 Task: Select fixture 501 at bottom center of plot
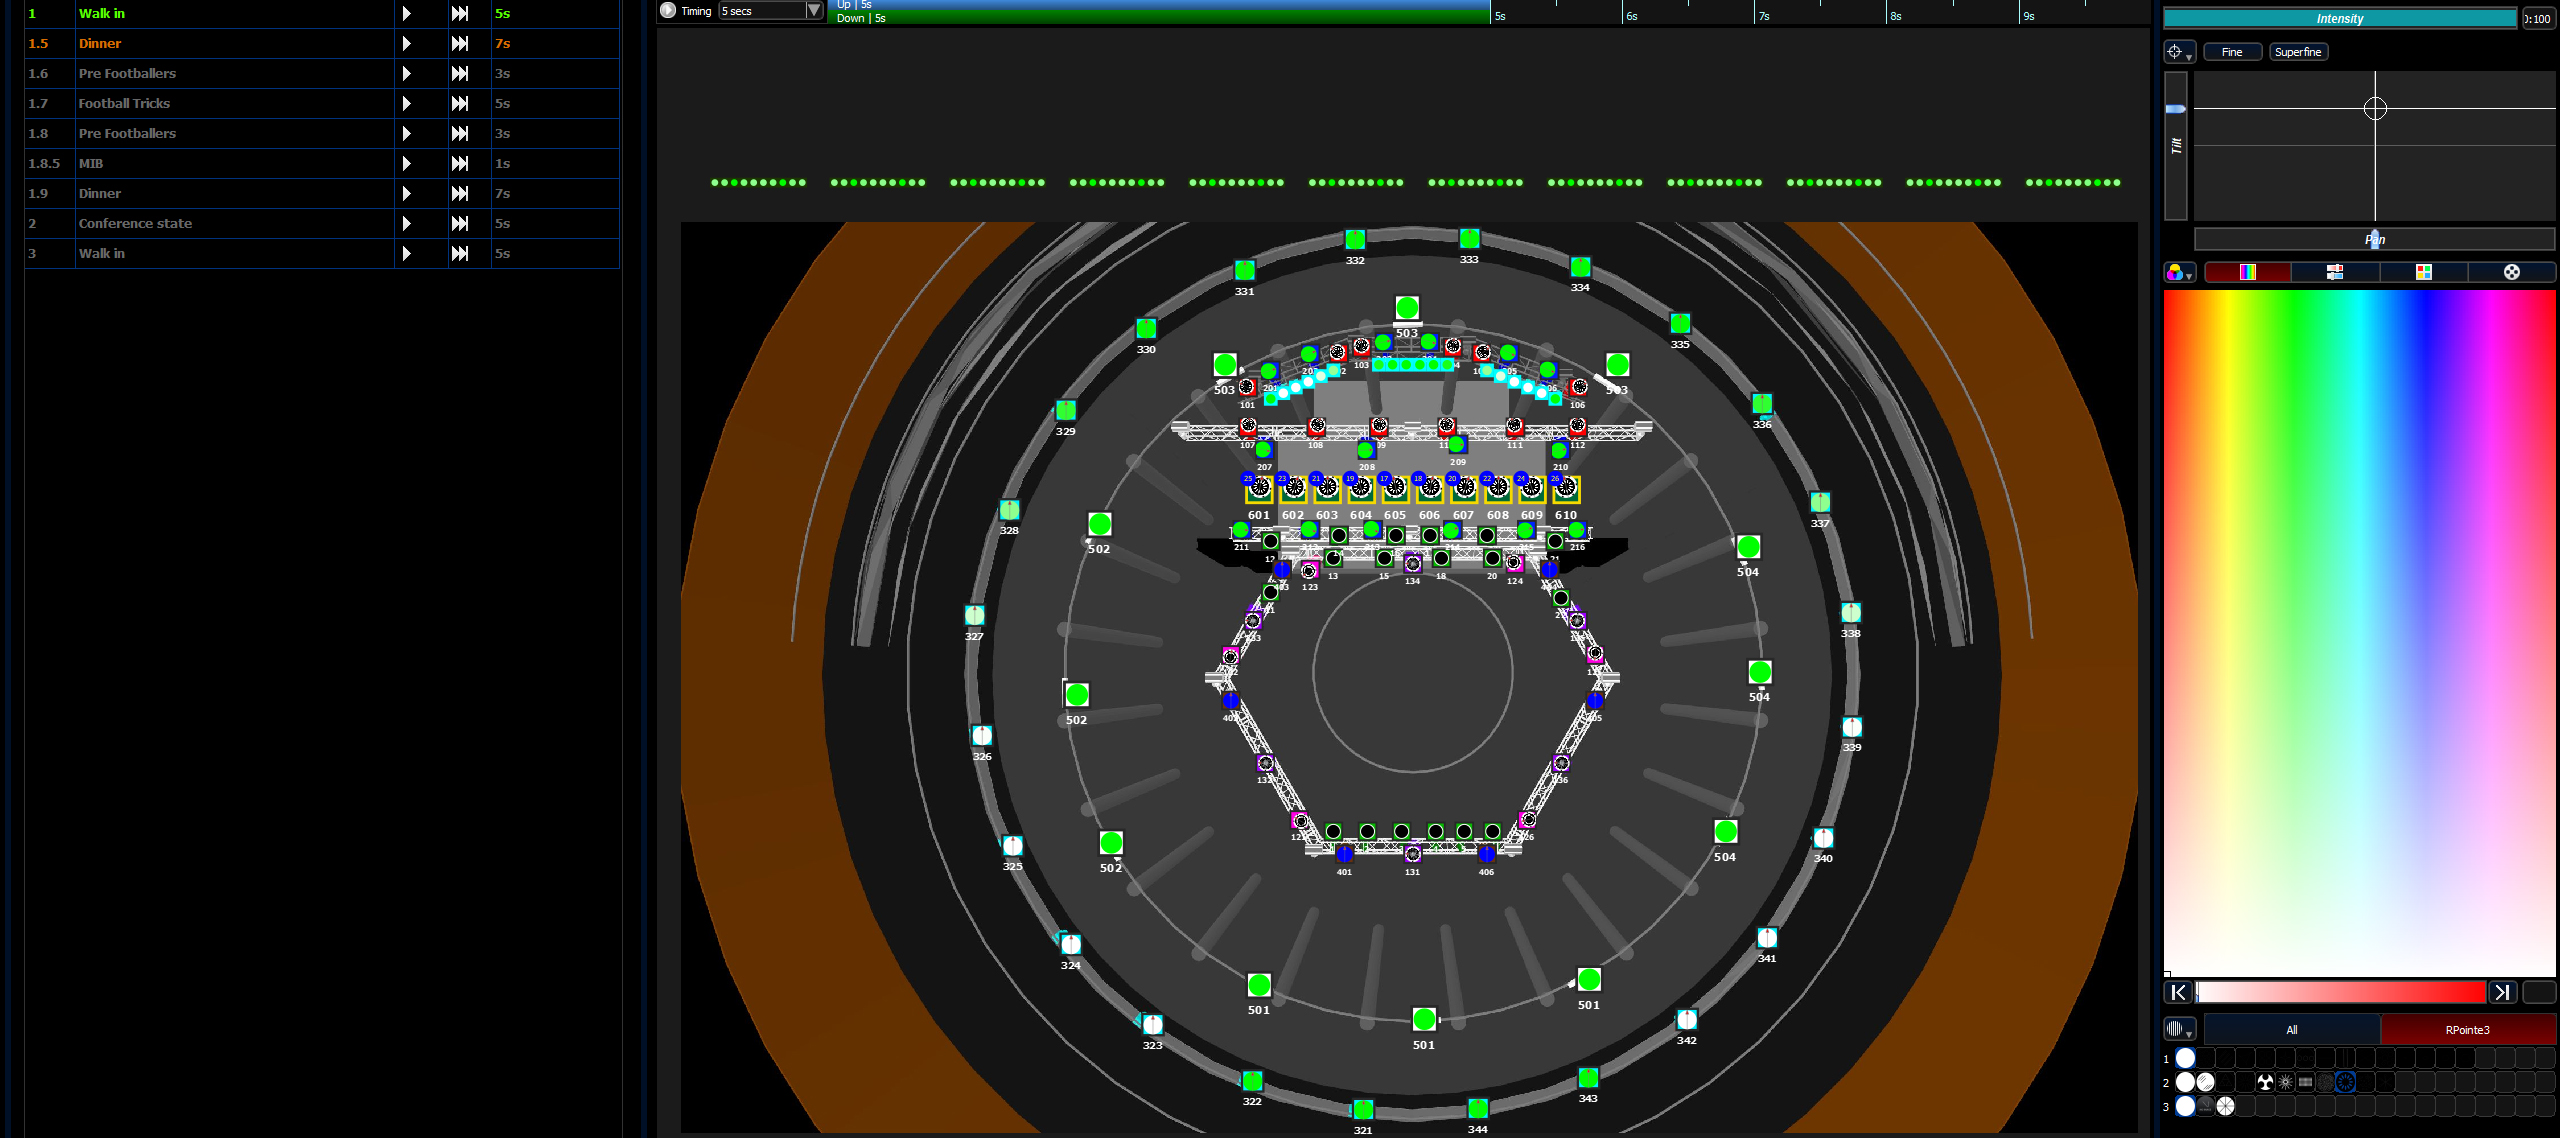click(x=1424, y=1019)
